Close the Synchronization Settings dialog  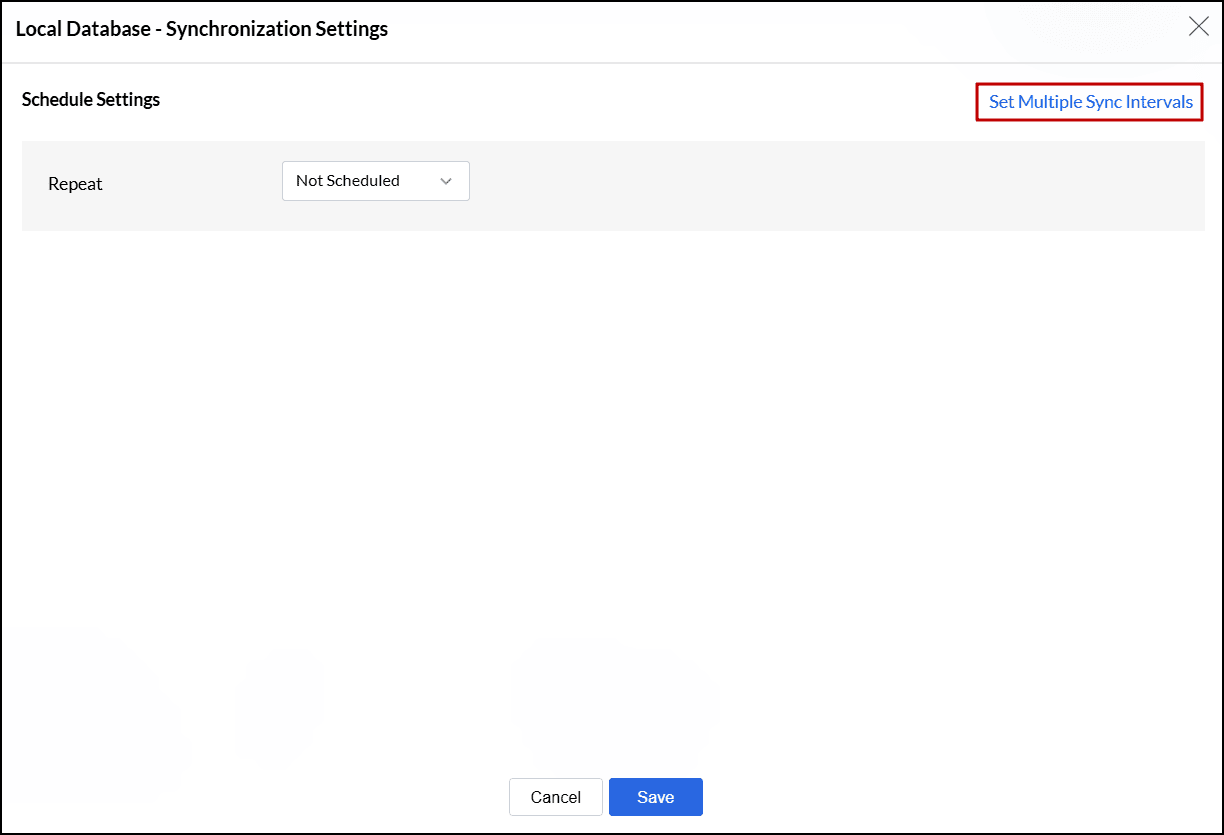tap(1198, 27)
